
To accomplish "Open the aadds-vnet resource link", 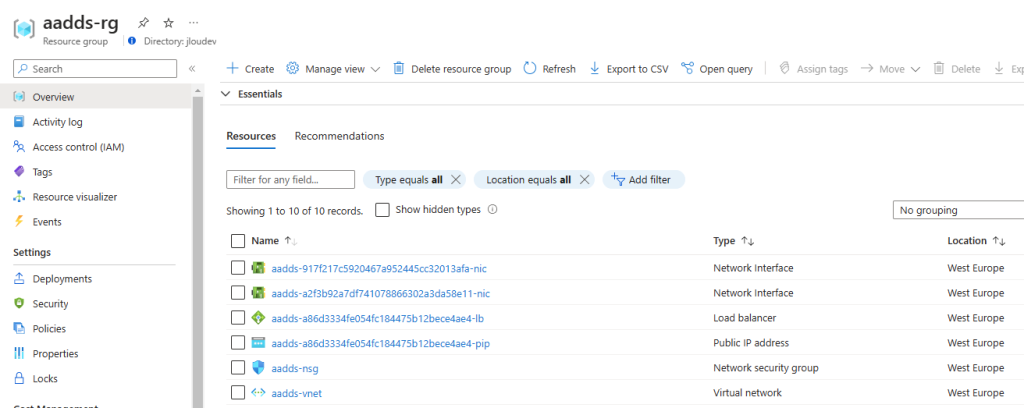I will pos(296,393).
